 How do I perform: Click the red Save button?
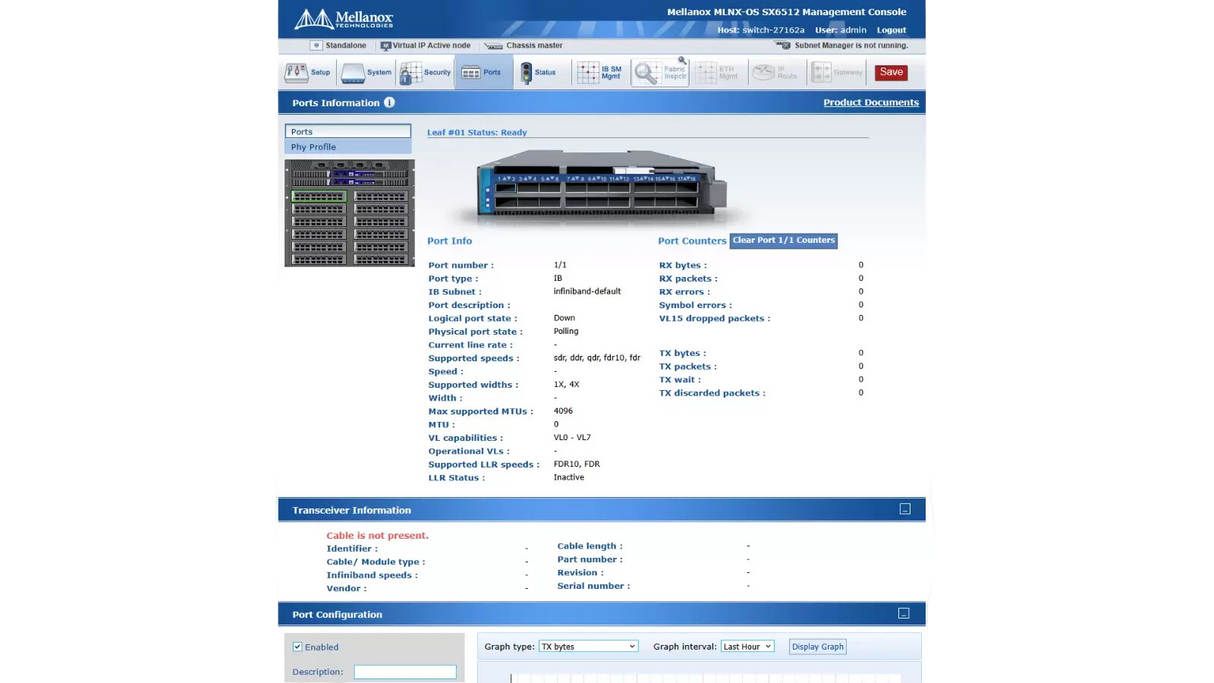pos(891,72)
